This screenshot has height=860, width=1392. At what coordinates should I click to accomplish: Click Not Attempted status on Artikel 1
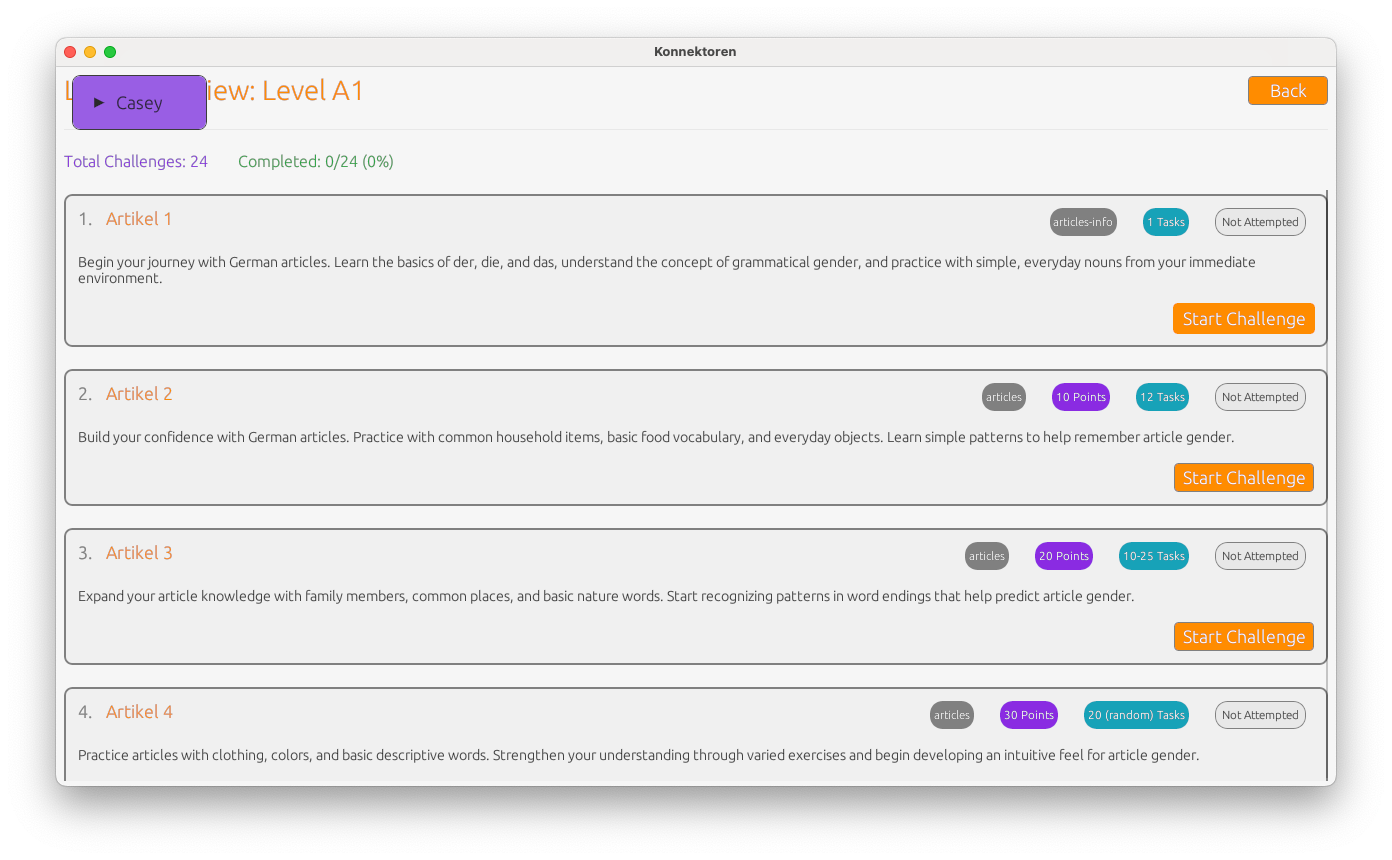click(1260, 222)
